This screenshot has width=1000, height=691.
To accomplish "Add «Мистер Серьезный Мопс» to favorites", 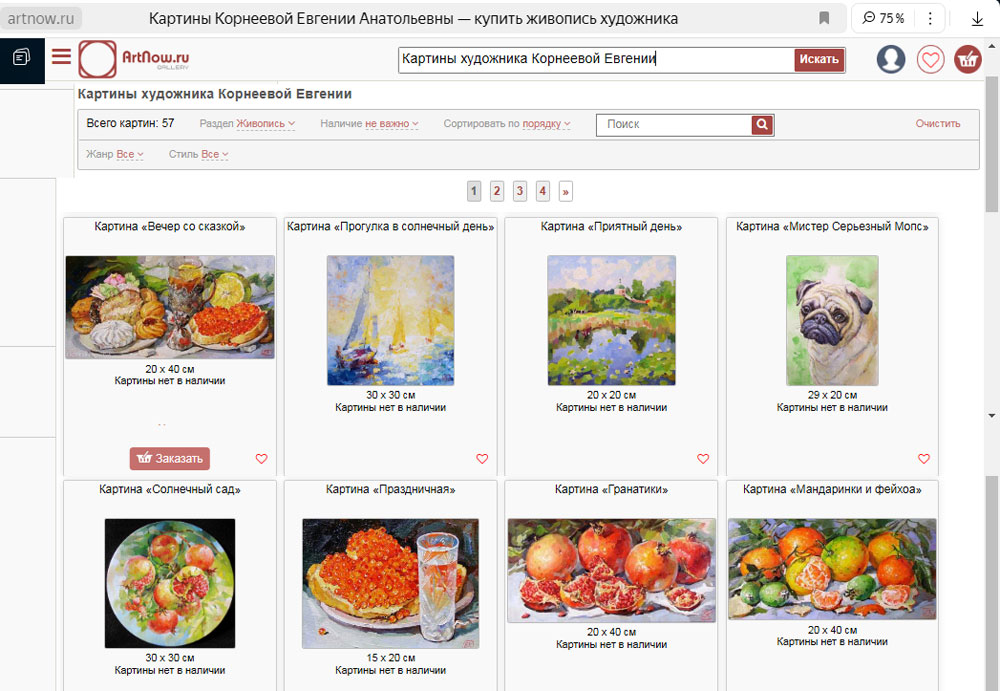I will (923, 459).
